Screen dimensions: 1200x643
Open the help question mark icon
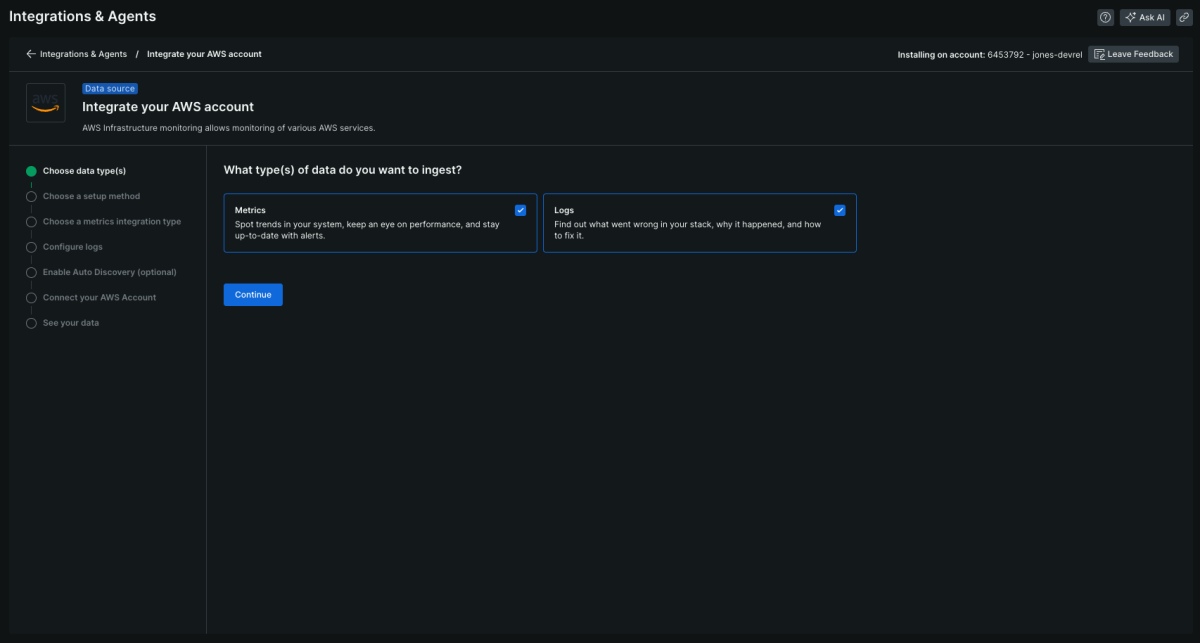1105,17
